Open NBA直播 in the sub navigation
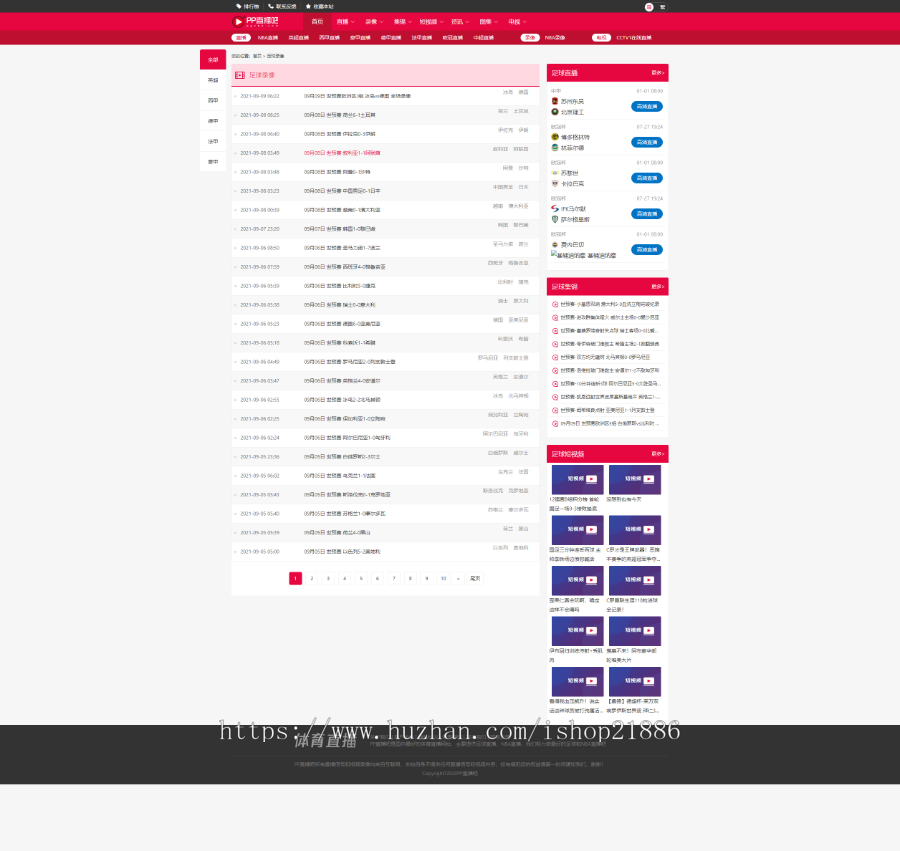Viewport: 900px width, 851px height. pos(268,38)
